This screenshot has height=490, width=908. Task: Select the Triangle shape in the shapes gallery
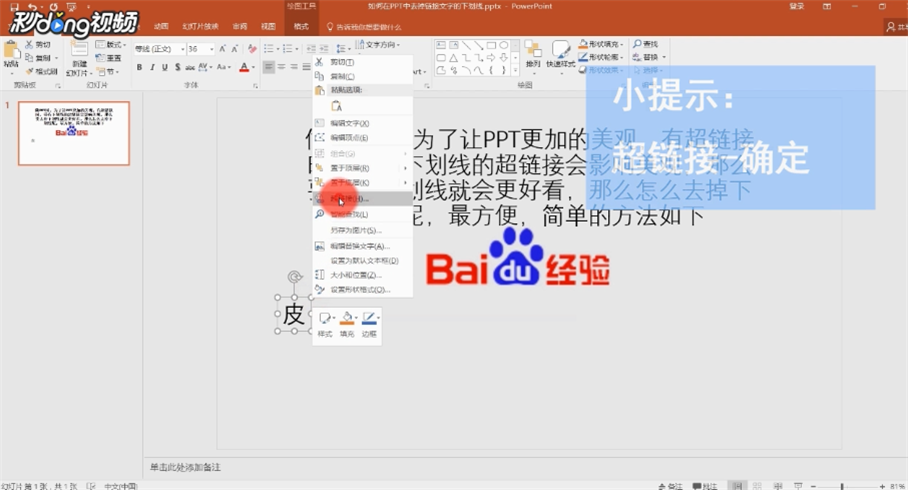click(453, 58)
